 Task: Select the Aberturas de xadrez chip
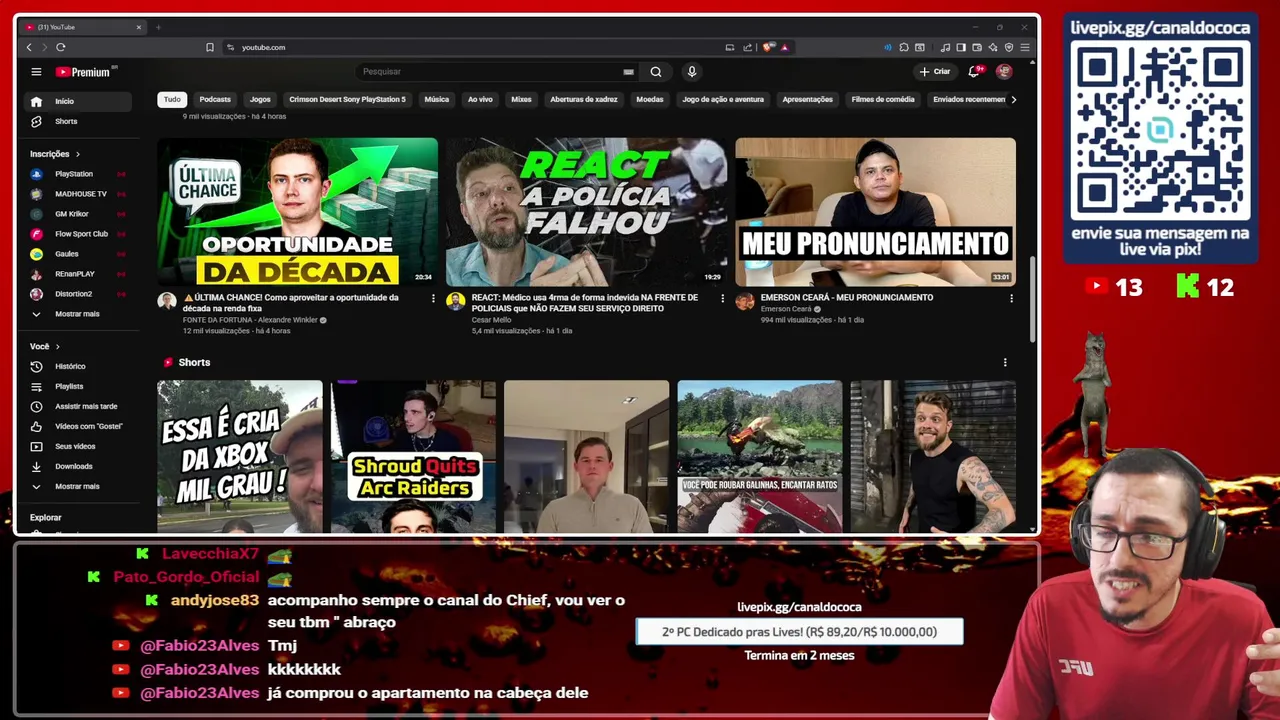(x=584, y=99)
